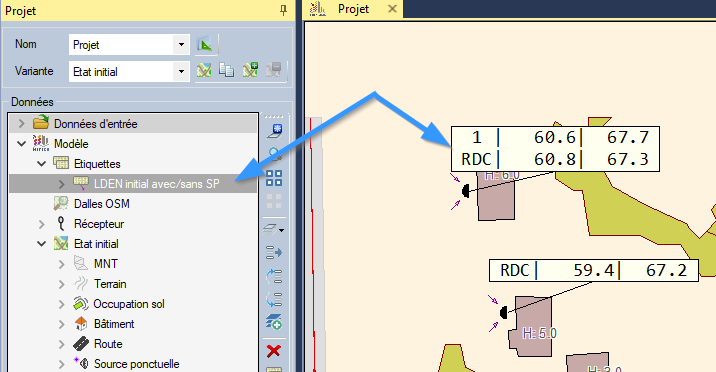Select Etiquettes in the tree
Viewport: 716px width, 372px height.
click(97, 164)
